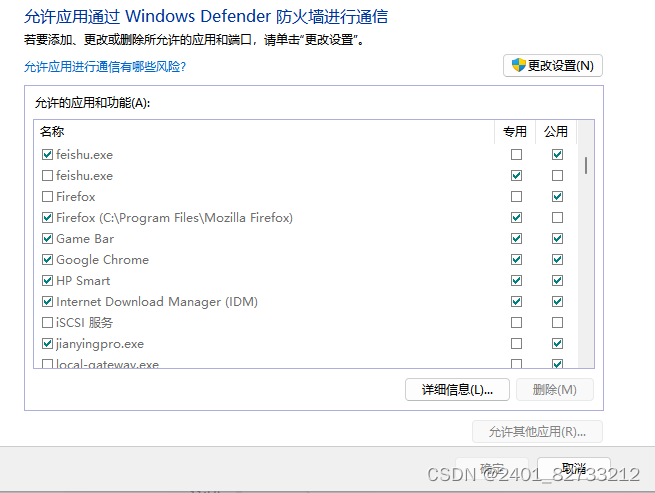
Task: Uncheck 专用 box for second feishu.exe row
Action: pyautogui.click(x=516, y=175)
